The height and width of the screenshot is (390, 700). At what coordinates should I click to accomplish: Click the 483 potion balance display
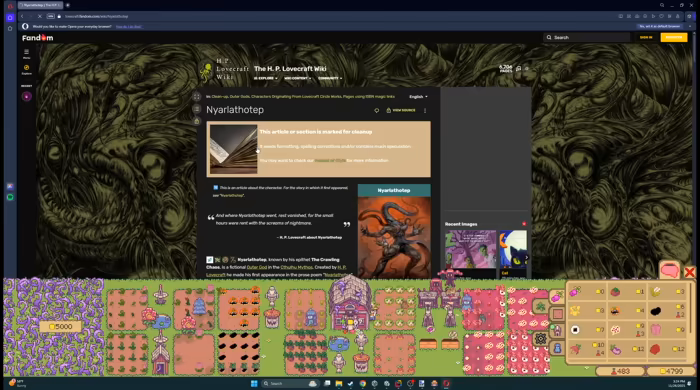tap(620, 371)
